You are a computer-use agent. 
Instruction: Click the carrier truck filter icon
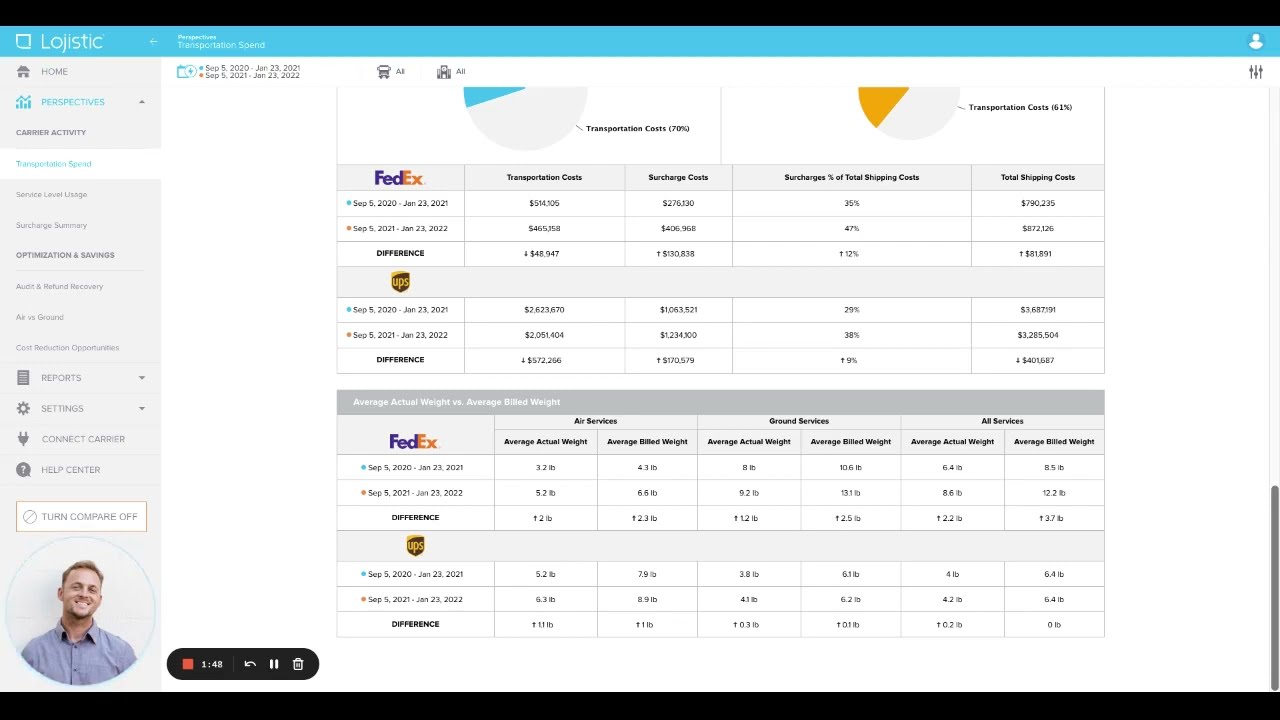pos(383,72)
